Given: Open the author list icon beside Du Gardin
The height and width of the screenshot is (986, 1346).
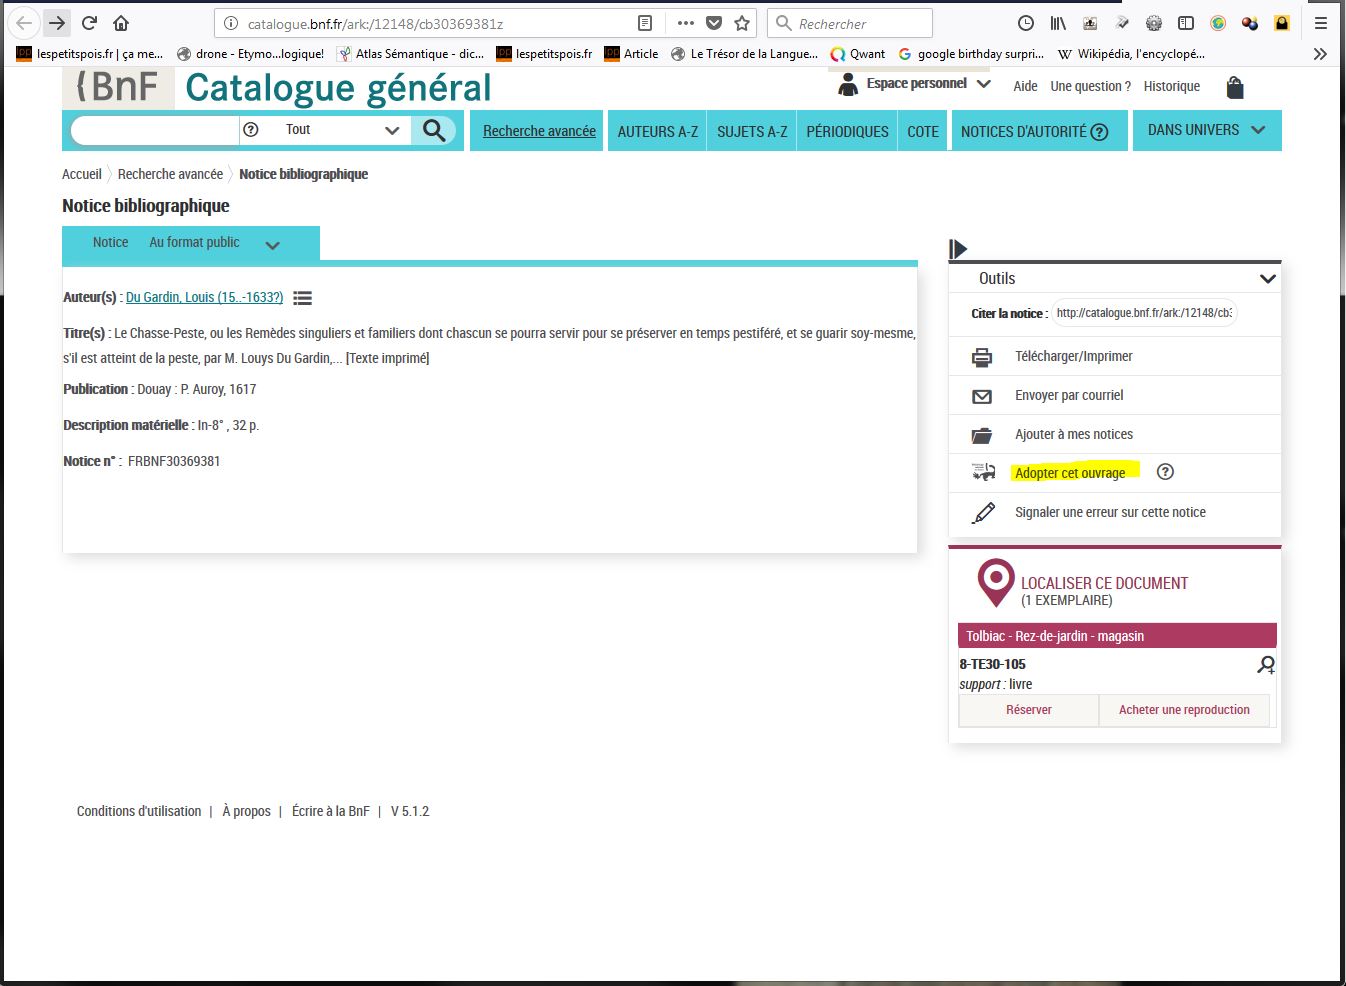Looking at the screenshot, I should pos(302,298).
